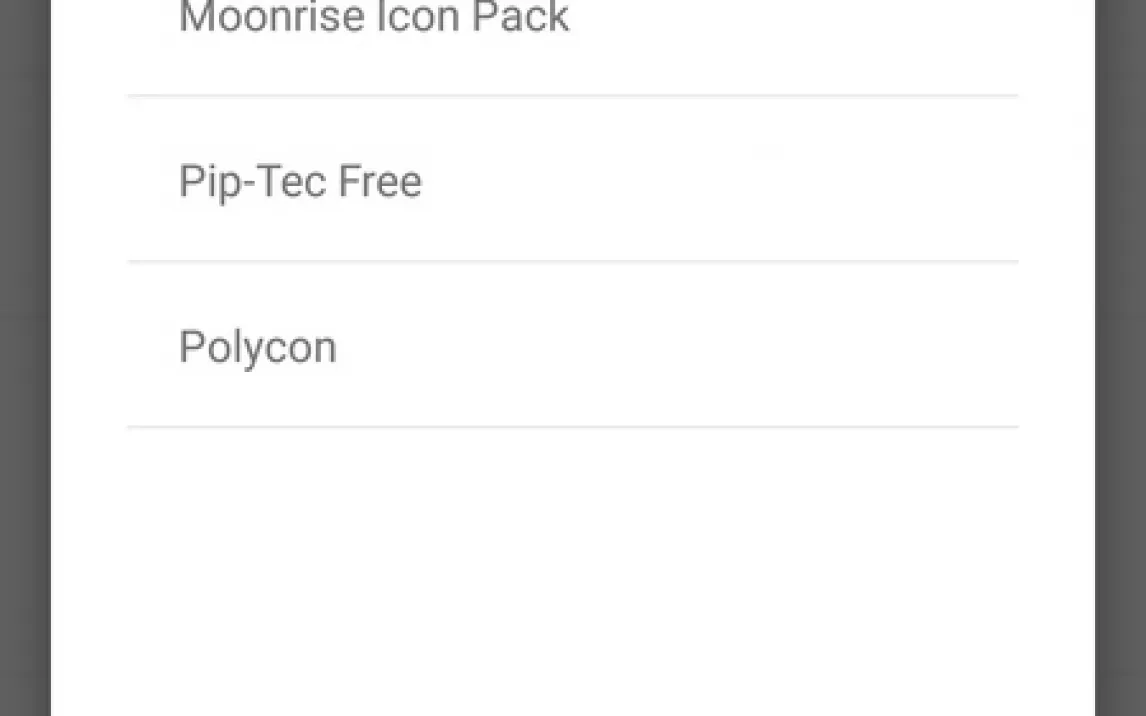This screenshot has width=1146, height=716.
Task: Pick the Polycon icon pack
Action: [x=572, y=344]
